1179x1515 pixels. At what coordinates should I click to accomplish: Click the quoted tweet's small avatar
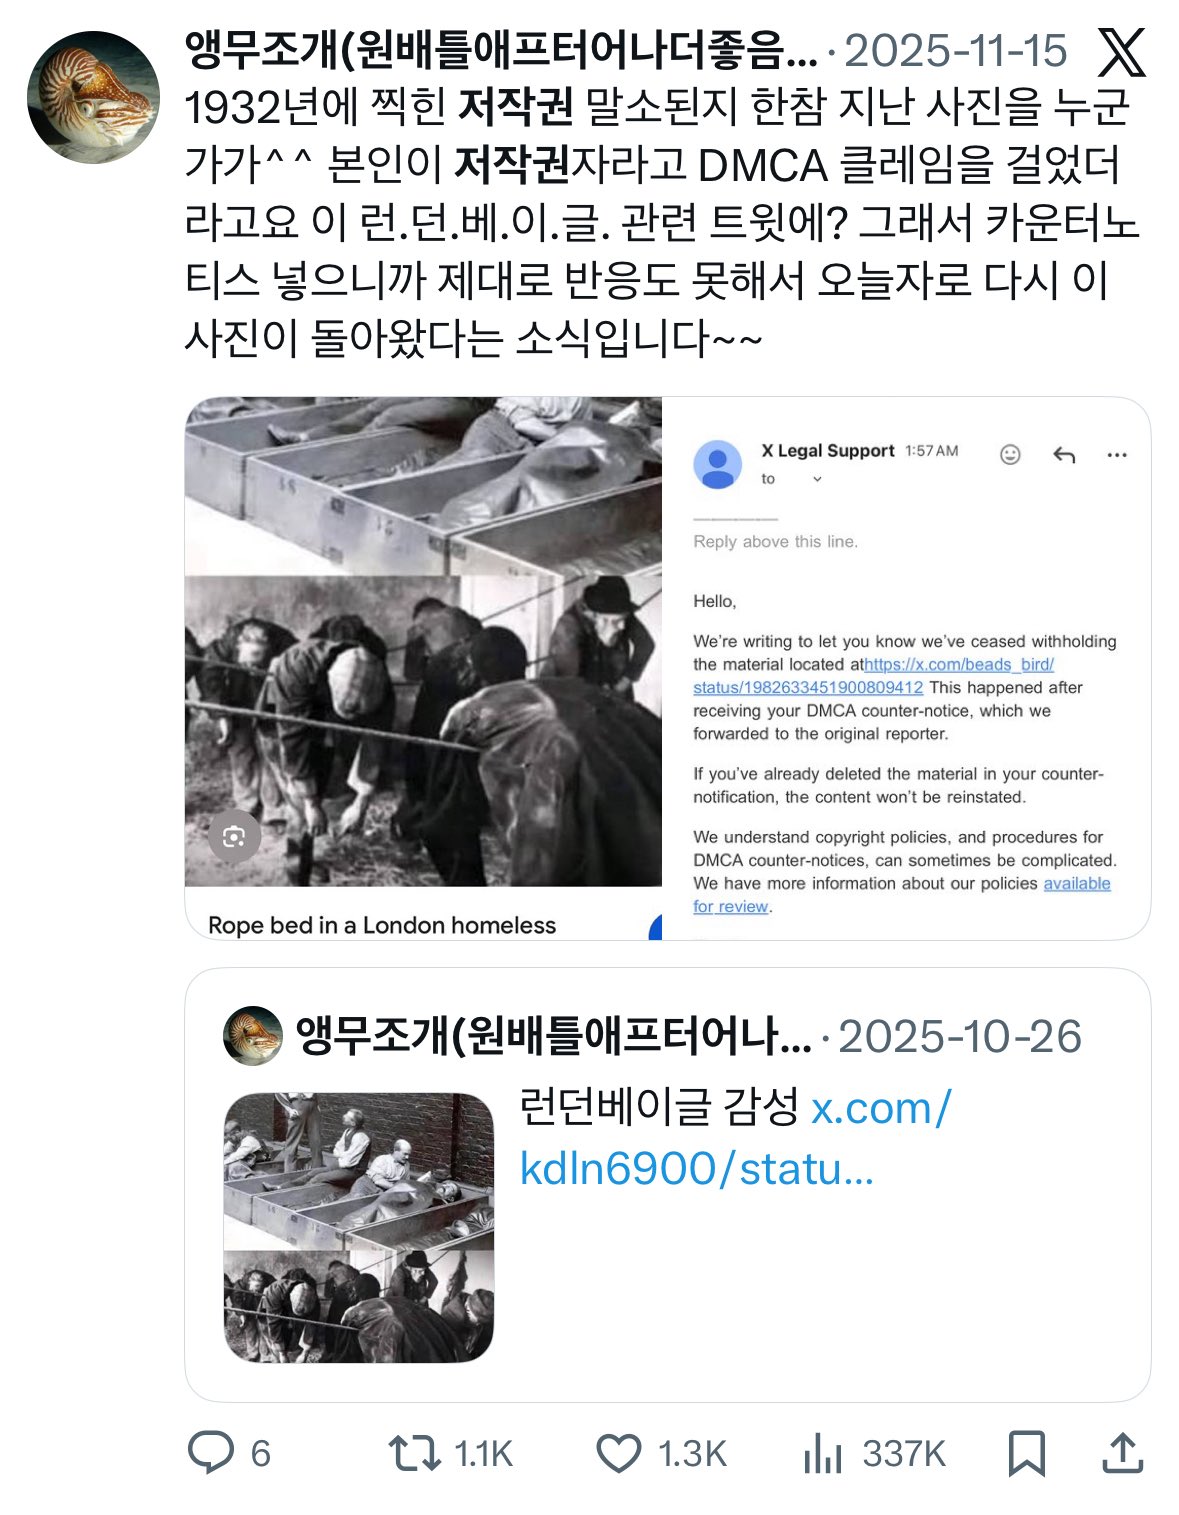pyautogui.click(x=252, y=1036)
